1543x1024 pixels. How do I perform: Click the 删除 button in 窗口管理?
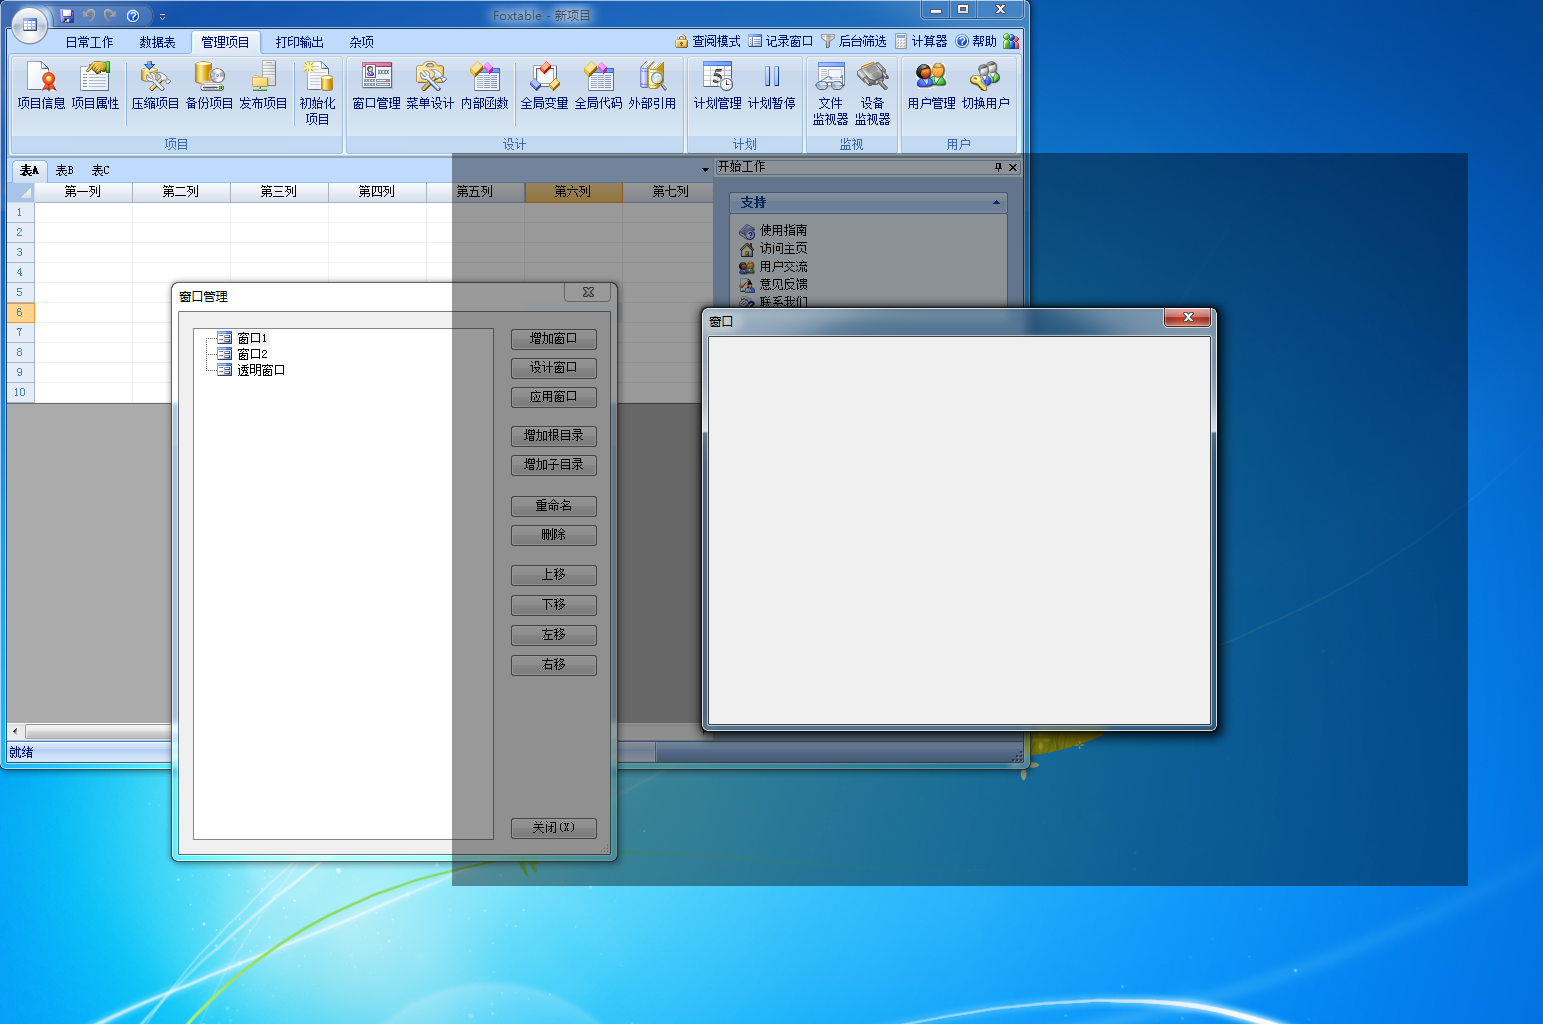(553, 535)
